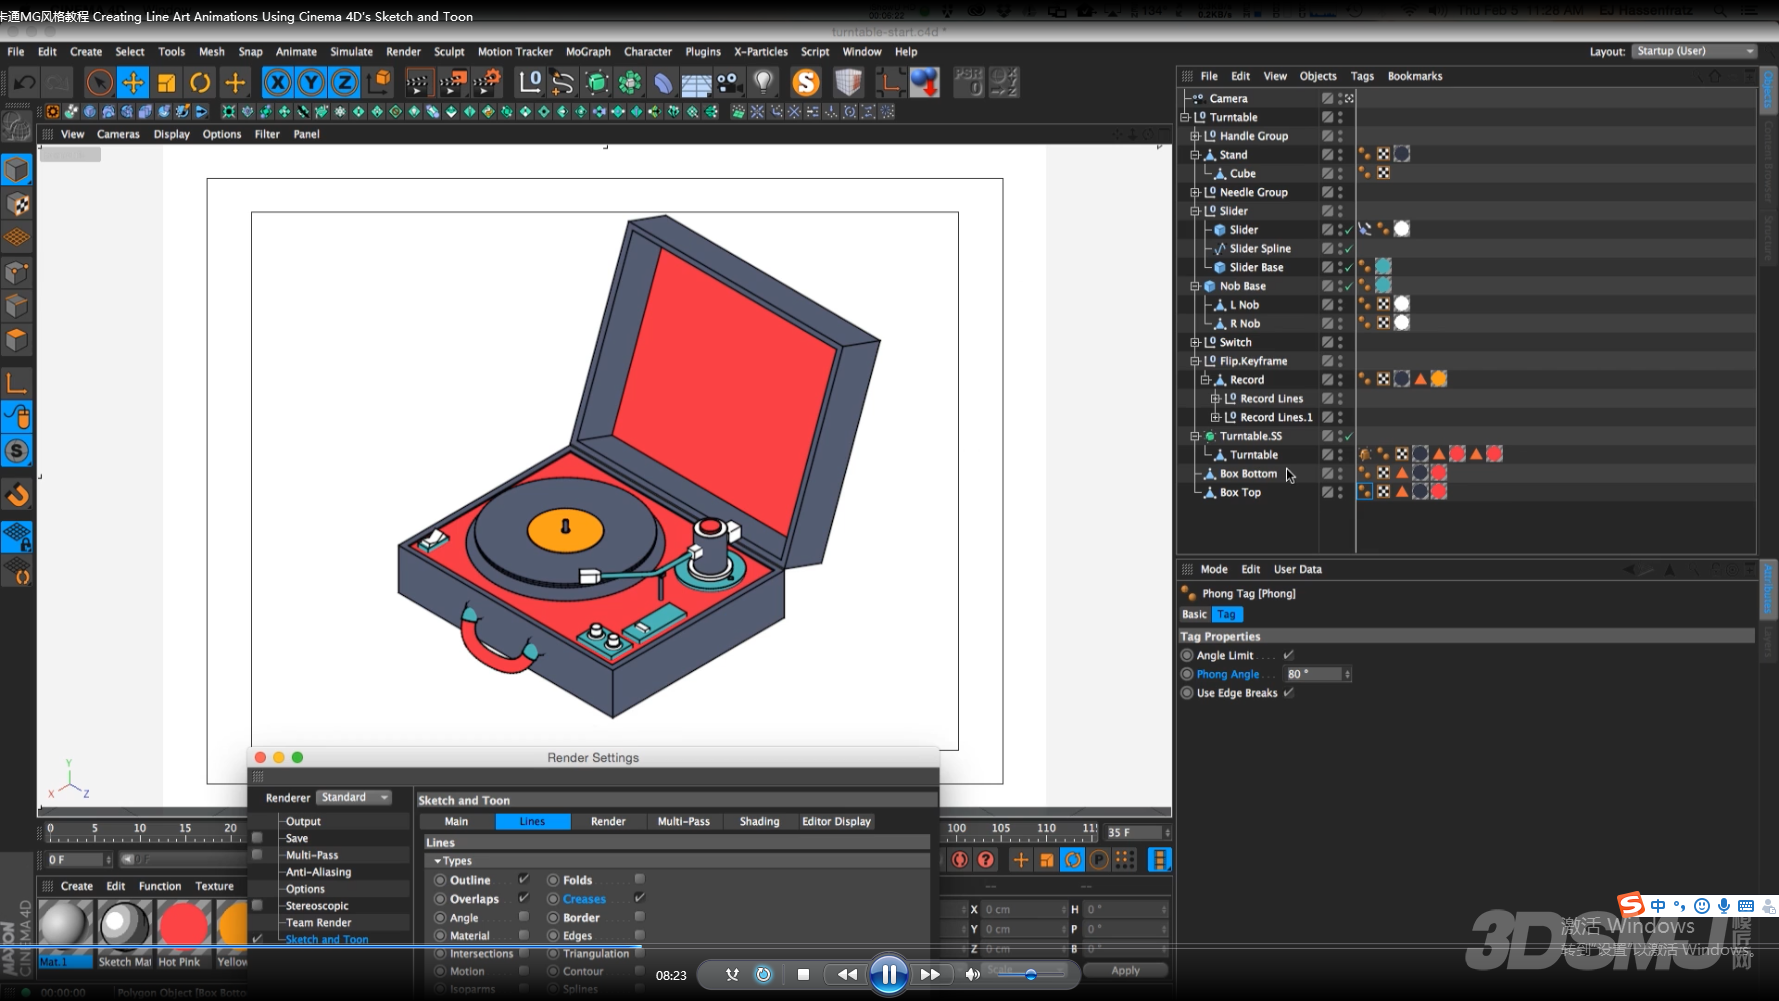The image size is (1779, 1001).
Task: Toggle the X axis lock
Action: (278, 82)
